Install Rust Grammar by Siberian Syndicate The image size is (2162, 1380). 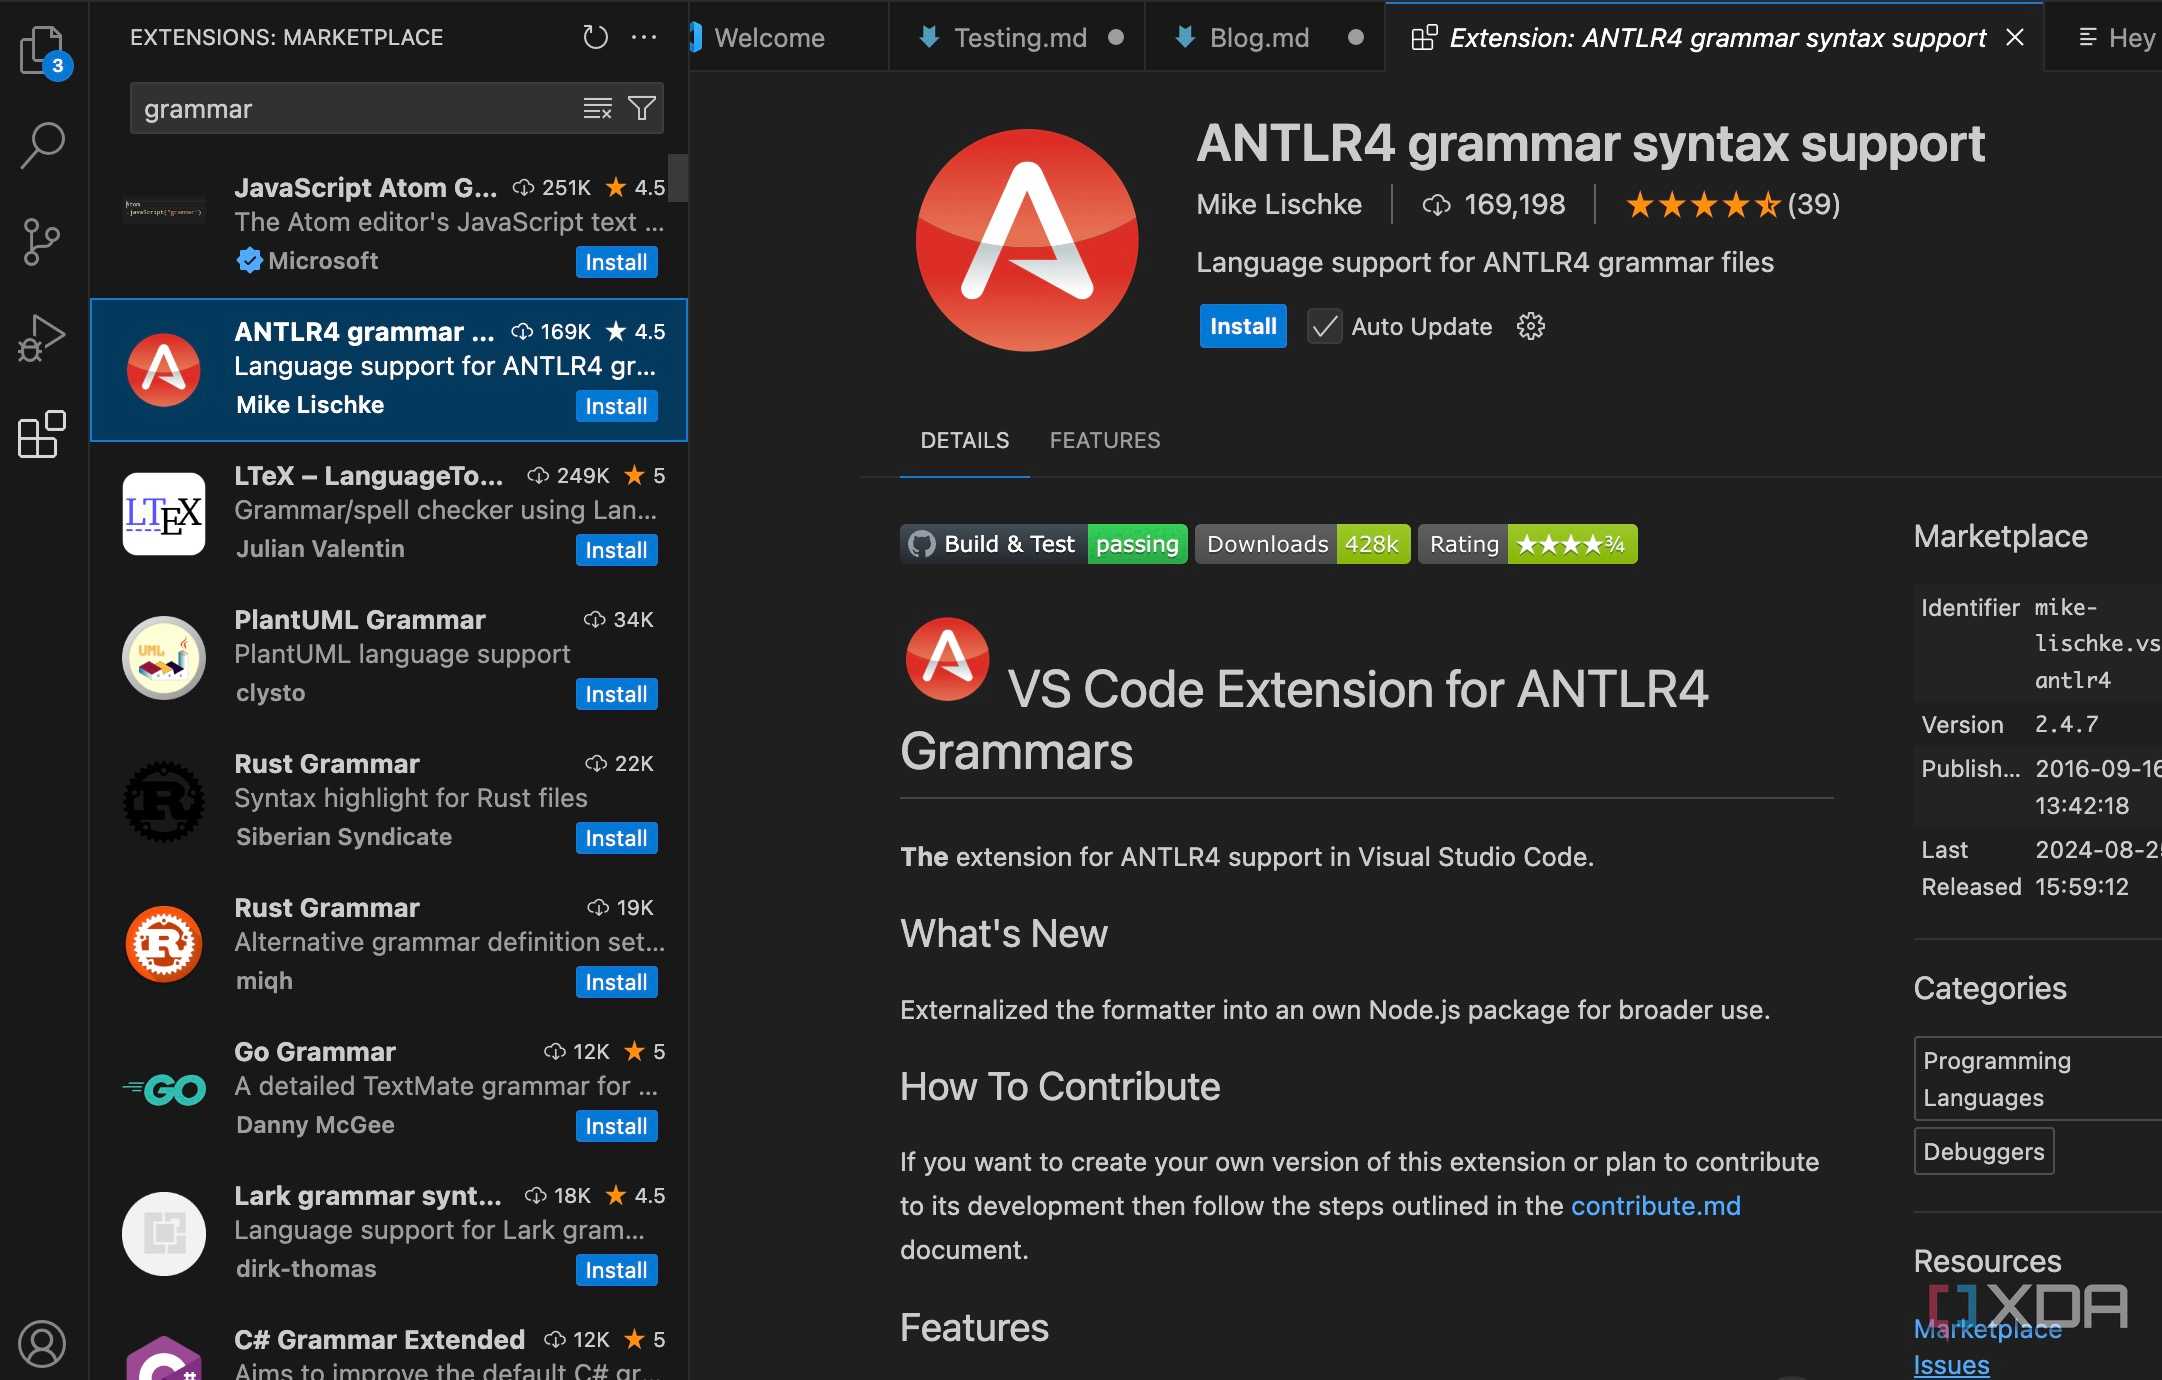(616, 838)
